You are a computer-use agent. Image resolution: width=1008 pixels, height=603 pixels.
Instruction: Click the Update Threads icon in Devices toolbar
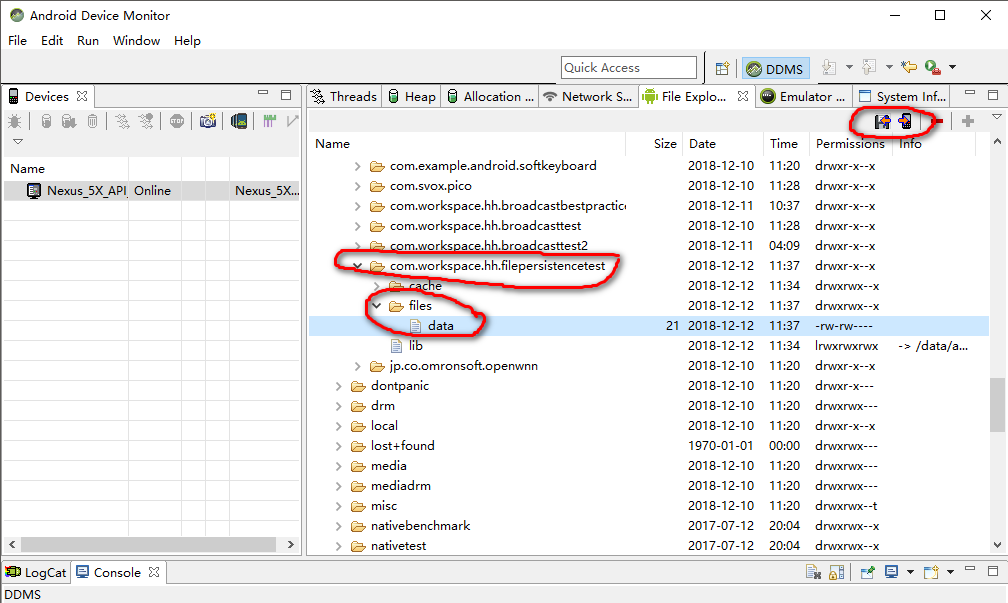tap(122, 121)
